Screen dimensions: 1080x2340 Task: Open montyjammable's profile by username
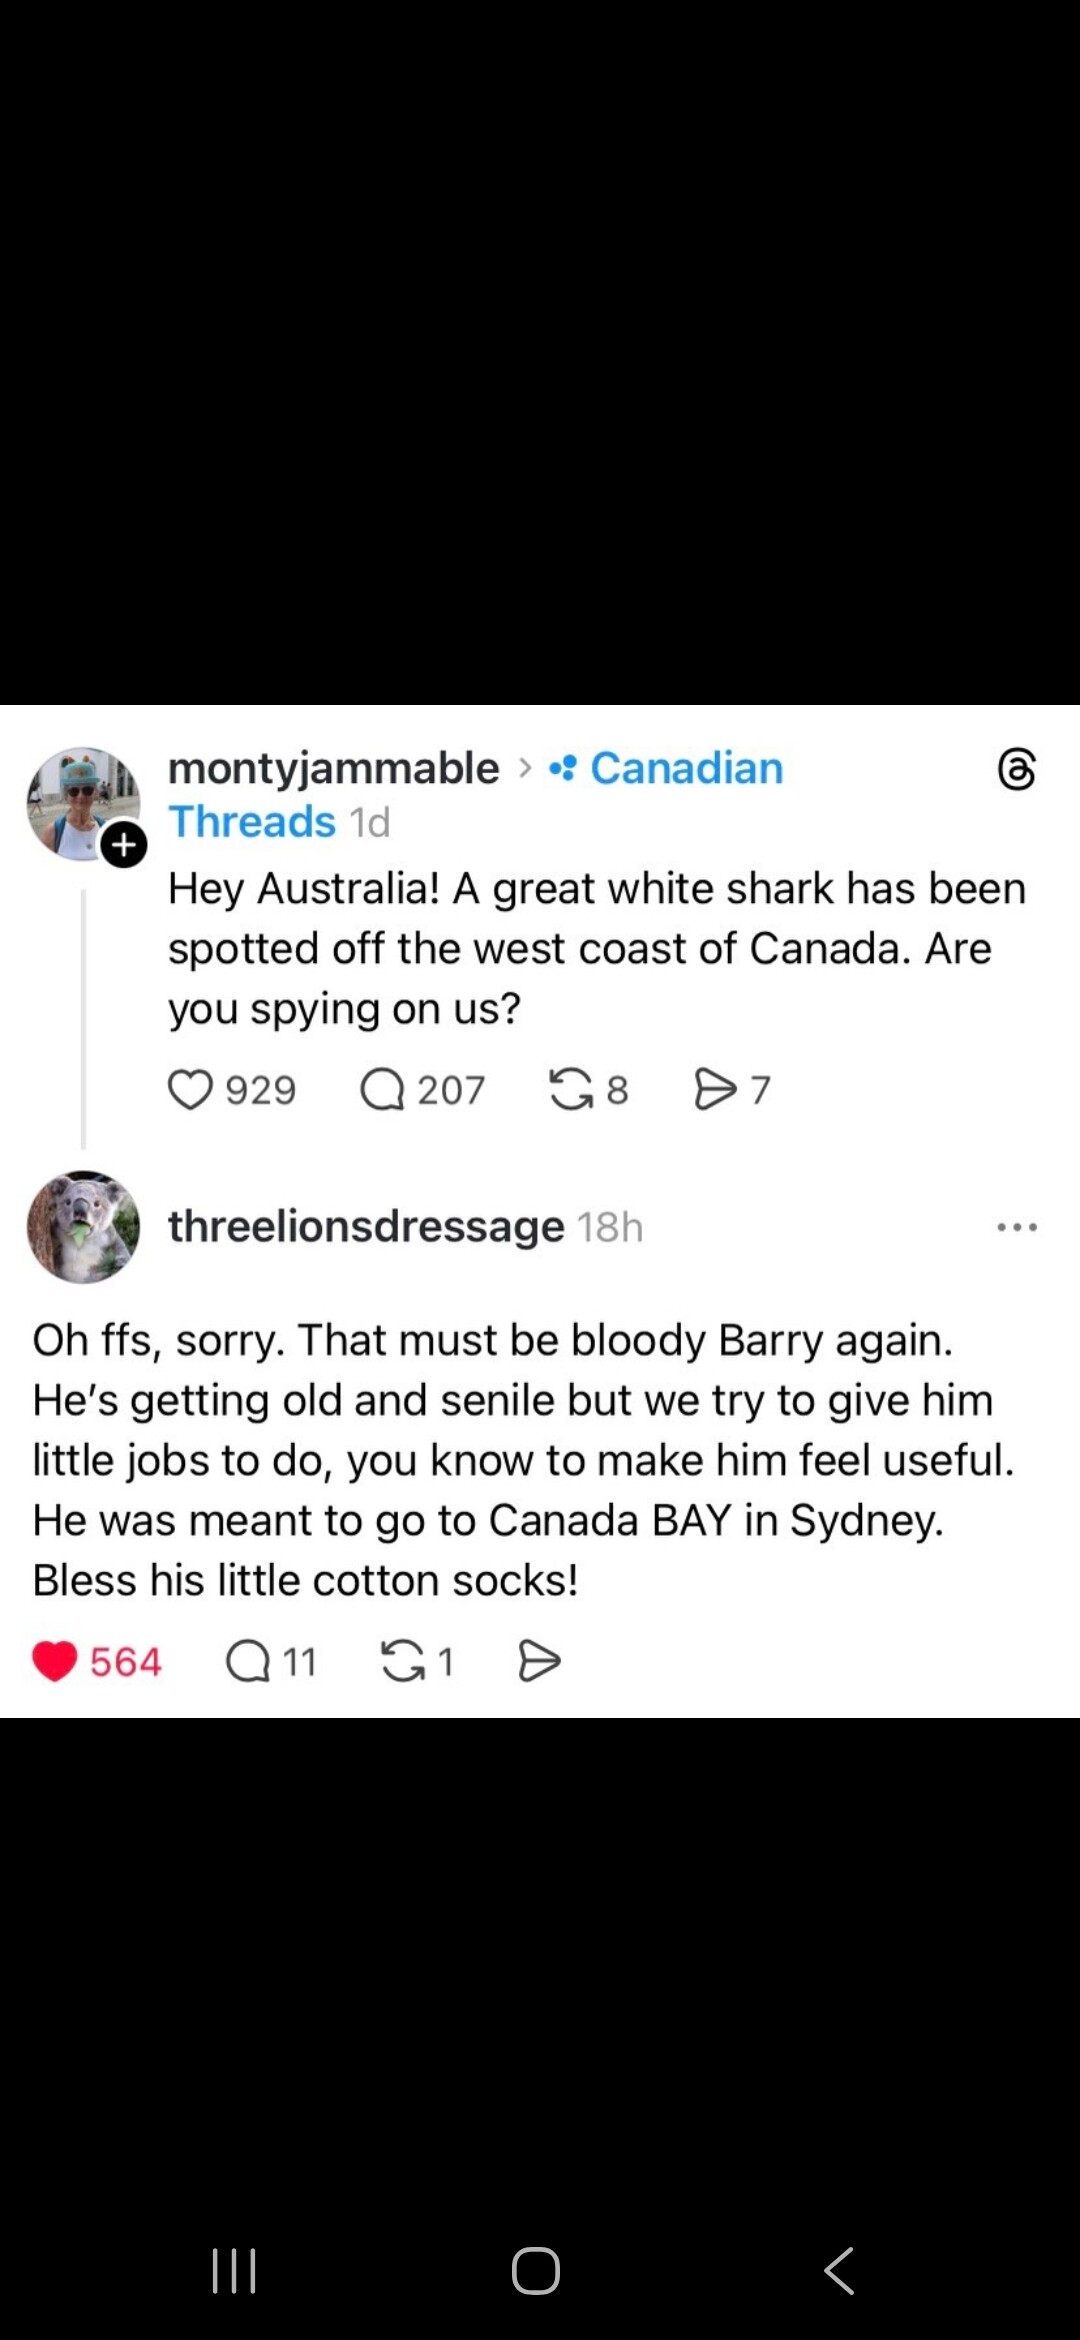(333, 769)
